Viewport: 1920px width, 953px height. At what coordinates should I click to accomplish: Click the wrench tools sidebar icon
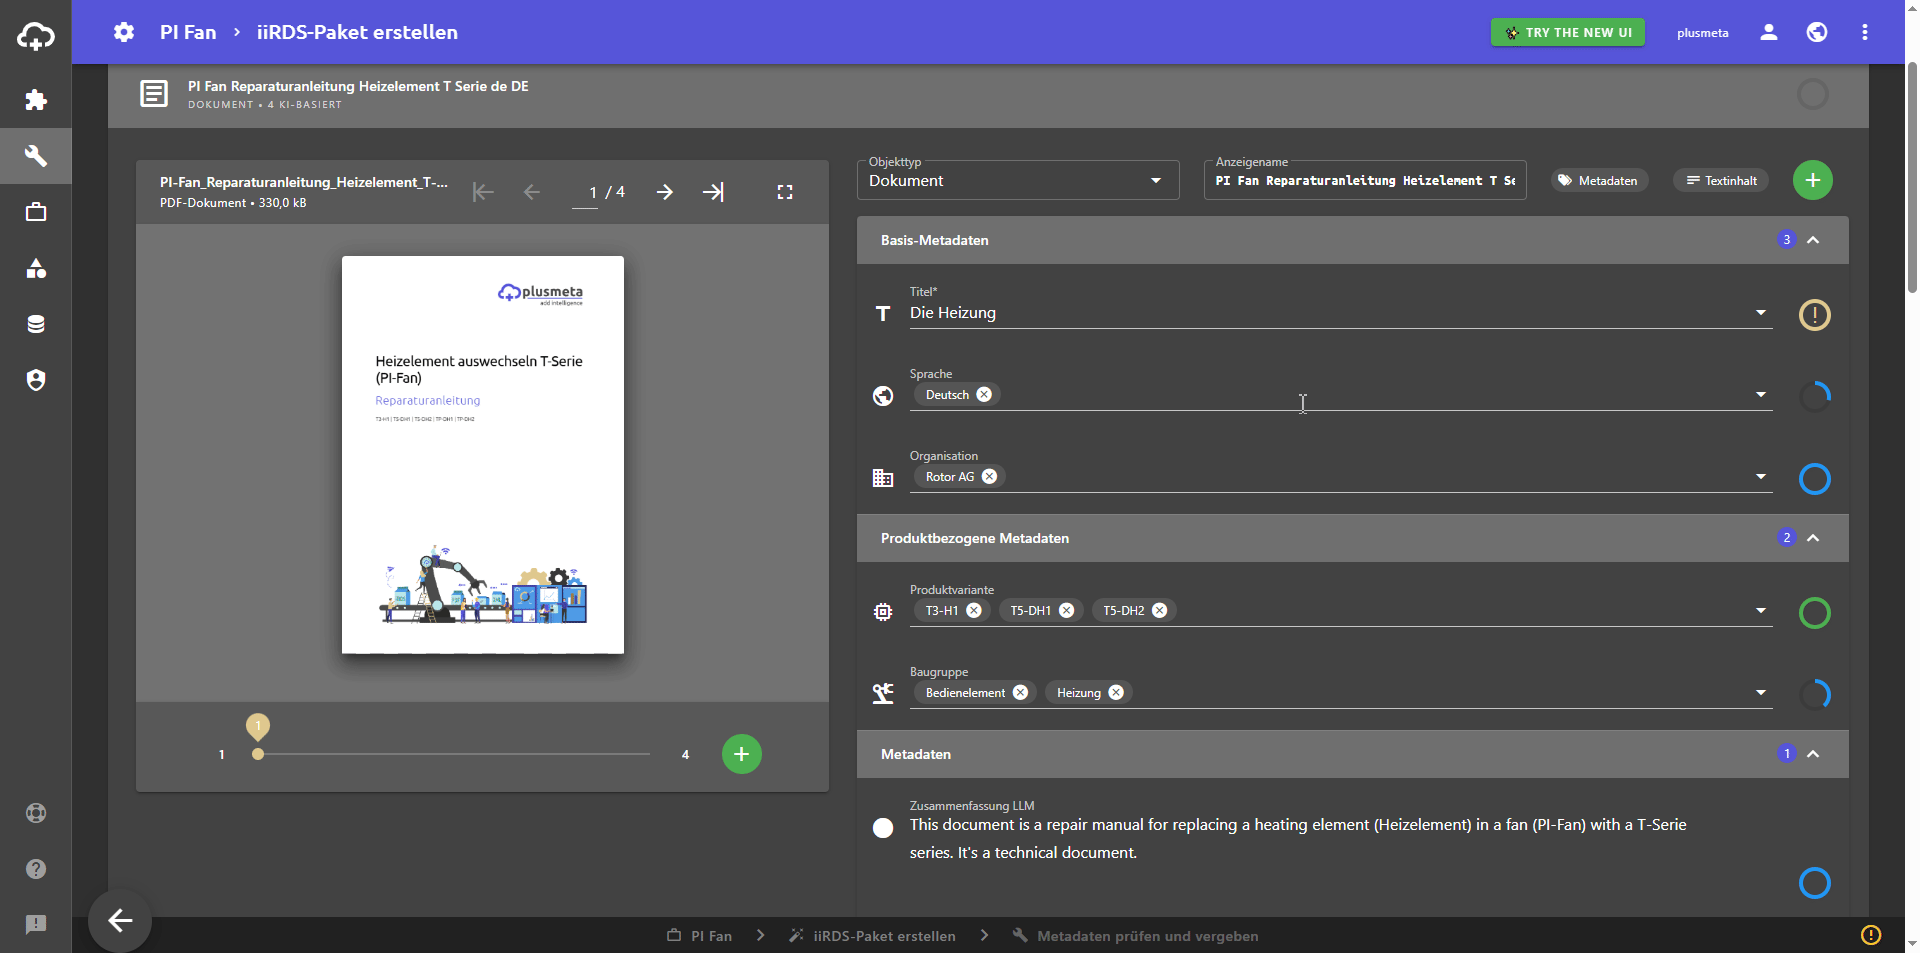click(36, 156)
